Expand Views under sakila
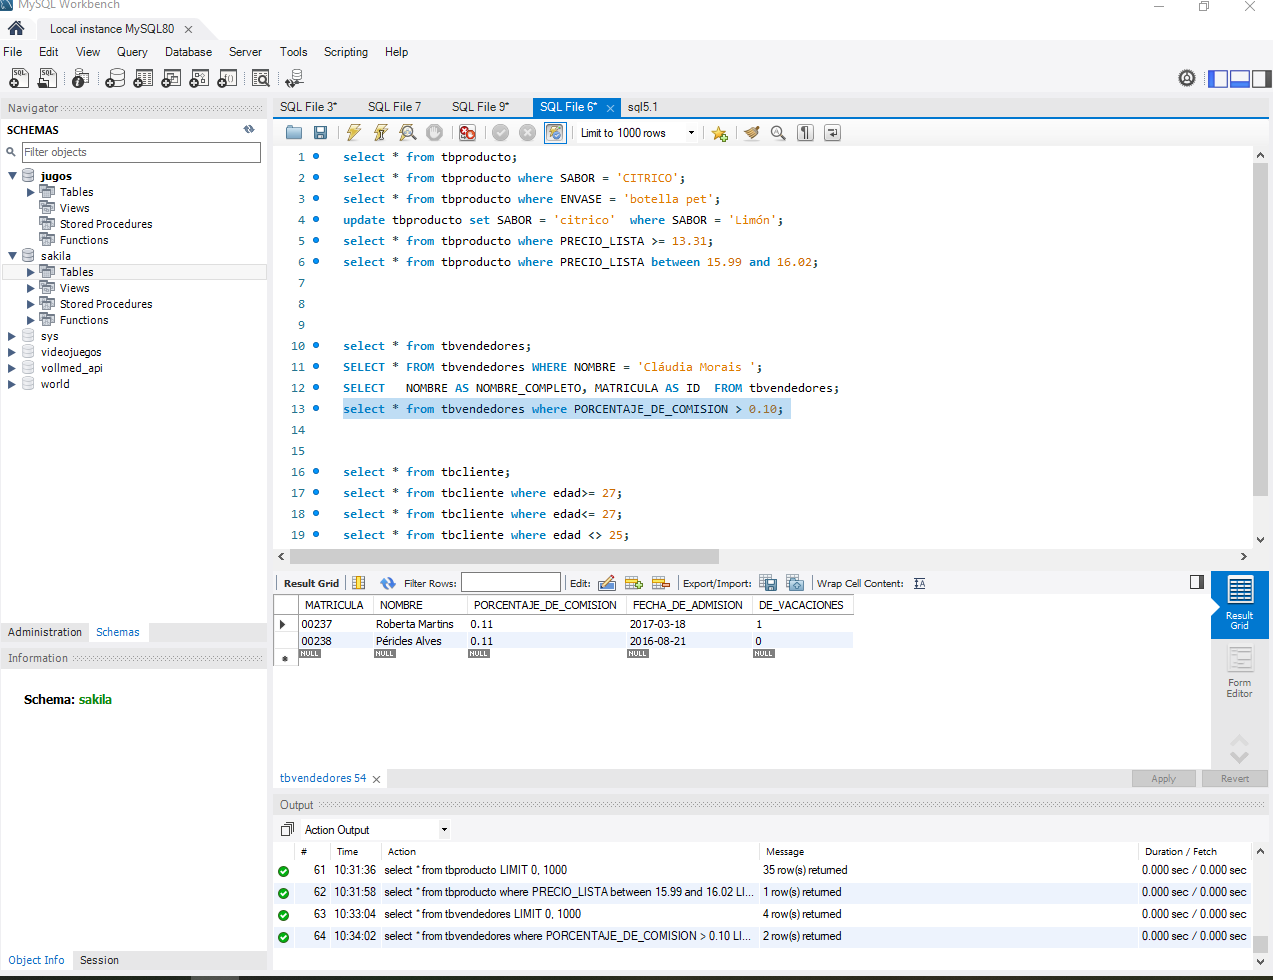Viewport: 1273px width, 980px height. point(31,288)
